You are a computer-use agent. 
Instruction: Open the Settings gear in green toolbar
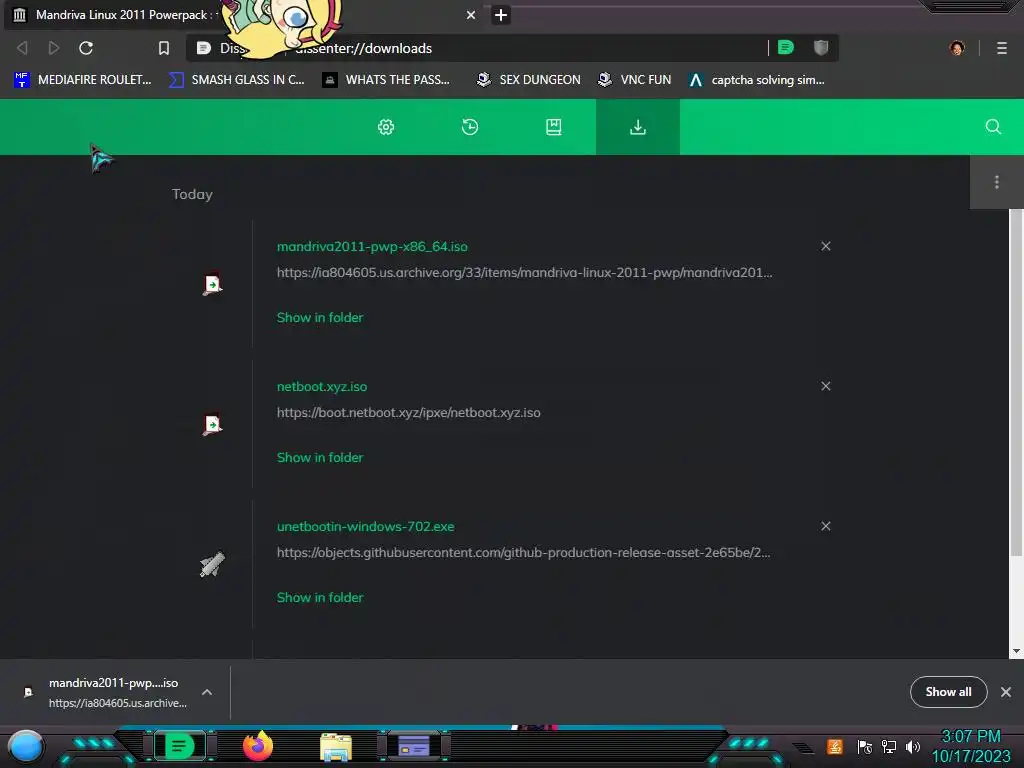click(386, 127)
